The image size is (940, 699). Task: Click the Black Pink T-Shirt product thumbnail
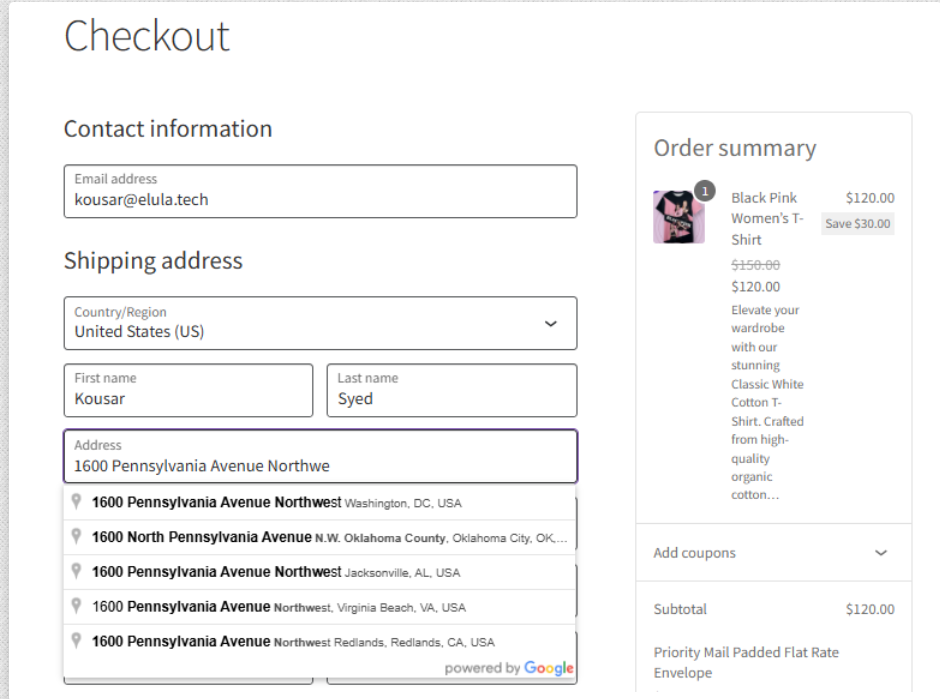(x=679, y=217)
